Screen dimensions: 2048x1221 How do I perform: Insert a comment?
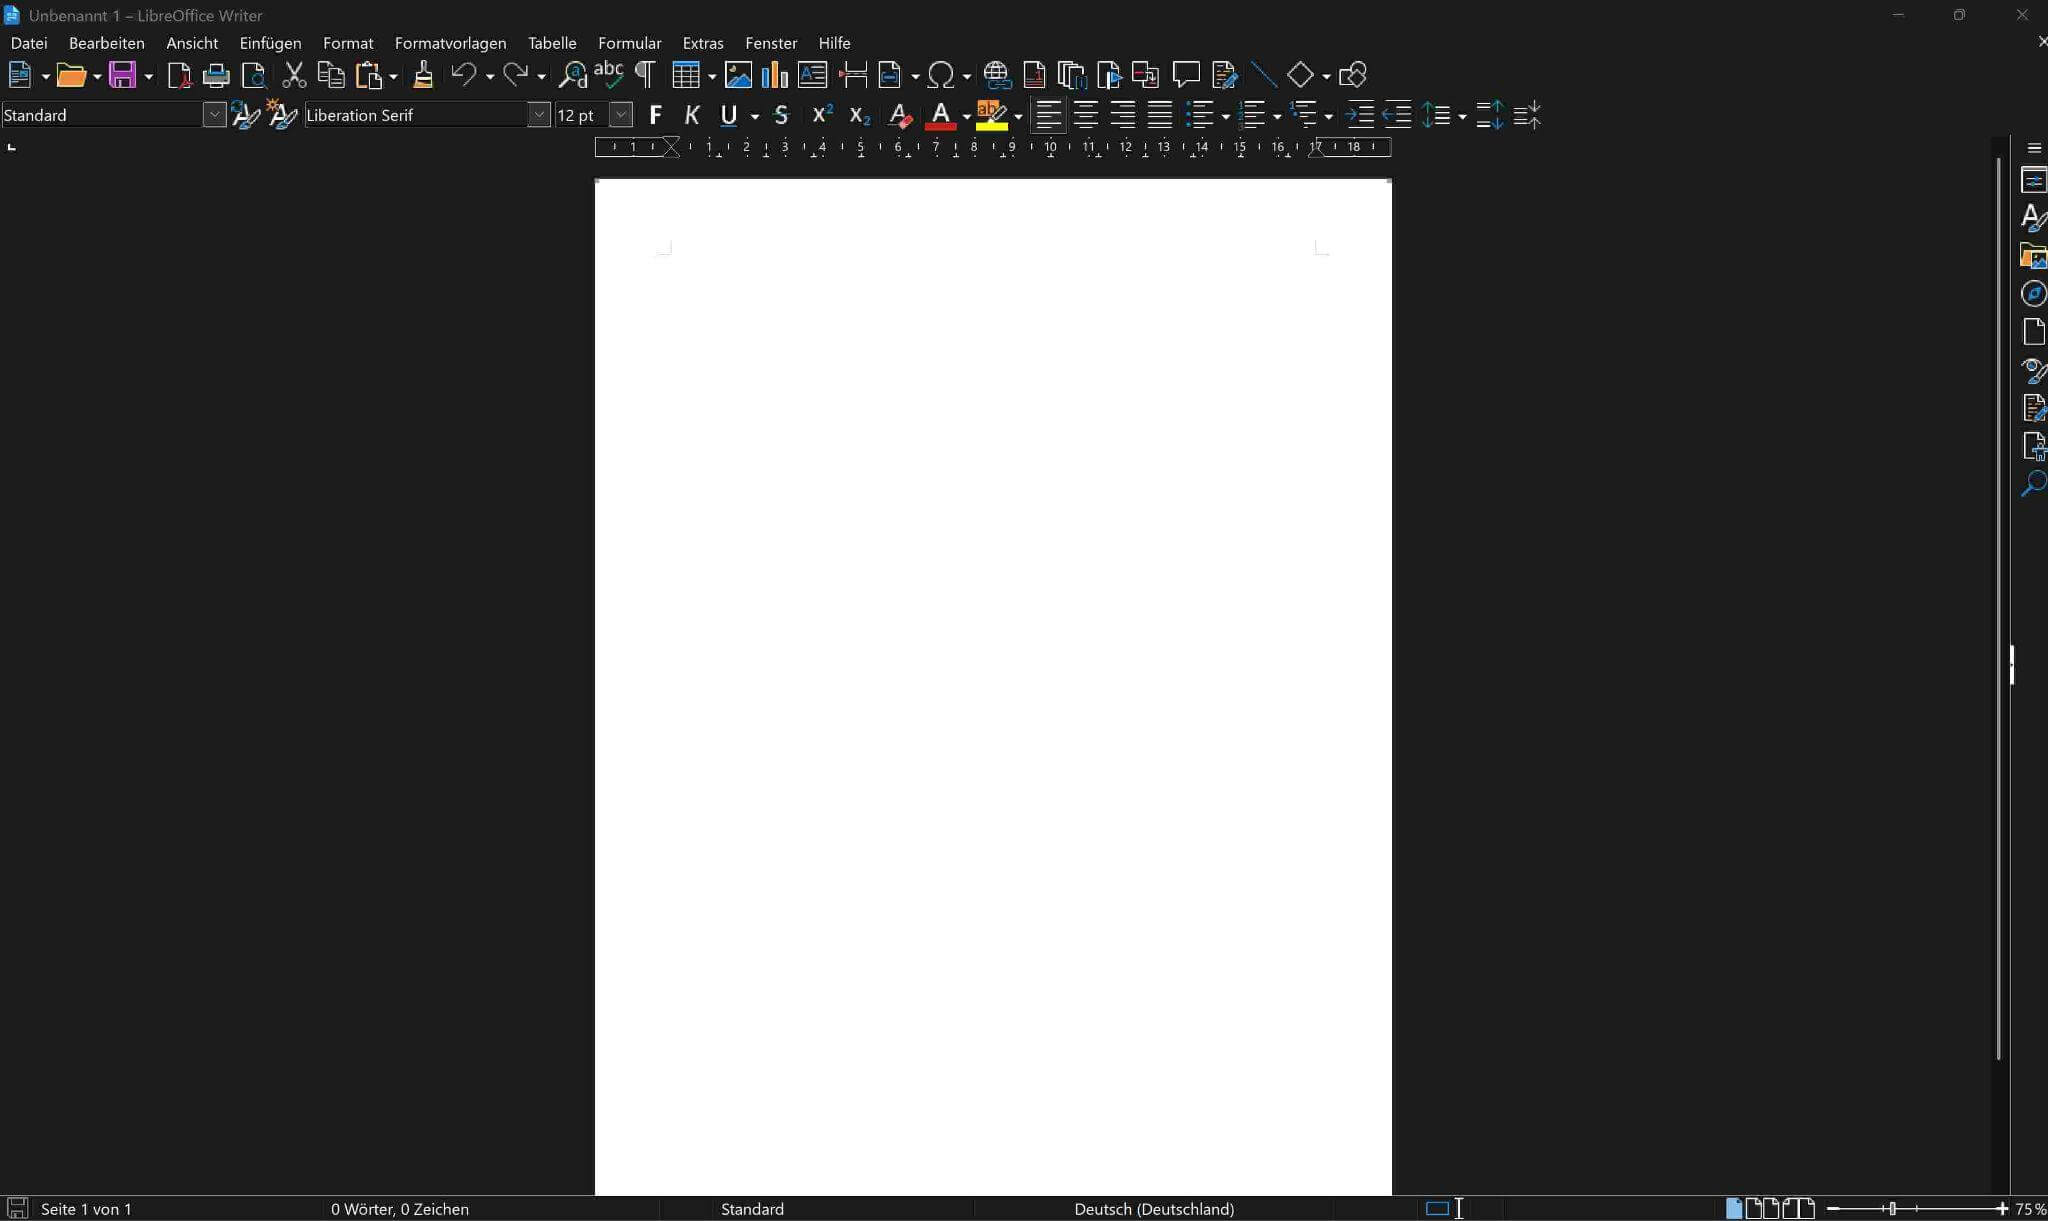pyautogui.click(x=1186, y=75)
